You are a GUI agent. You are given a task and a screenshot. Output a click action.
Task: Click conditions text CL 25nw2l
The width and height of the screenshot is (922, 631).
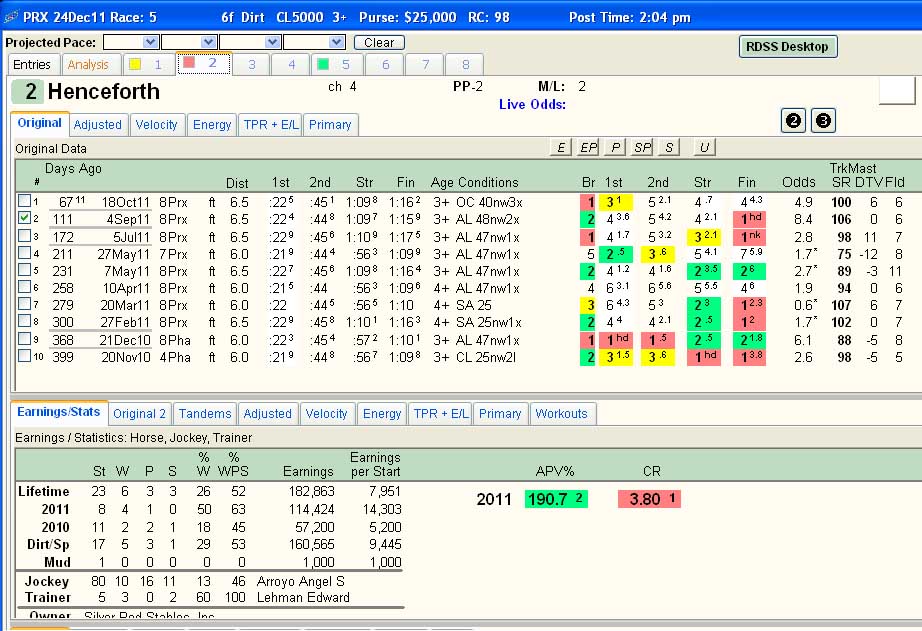[x=486, y=357]
